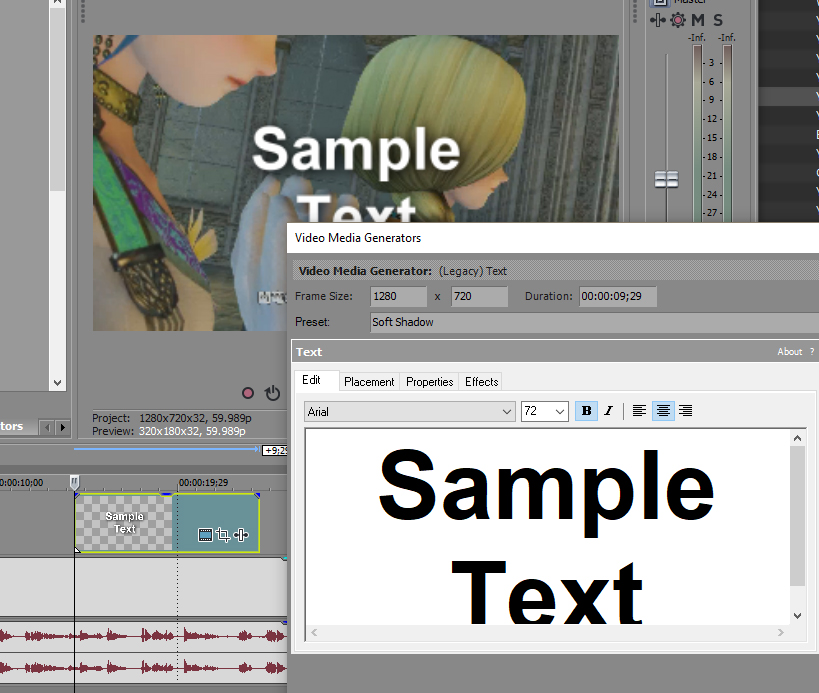Image resolution: width=819 pixels, height=693 pixels.
Task: Align the text right
Action: coord(685,411)
